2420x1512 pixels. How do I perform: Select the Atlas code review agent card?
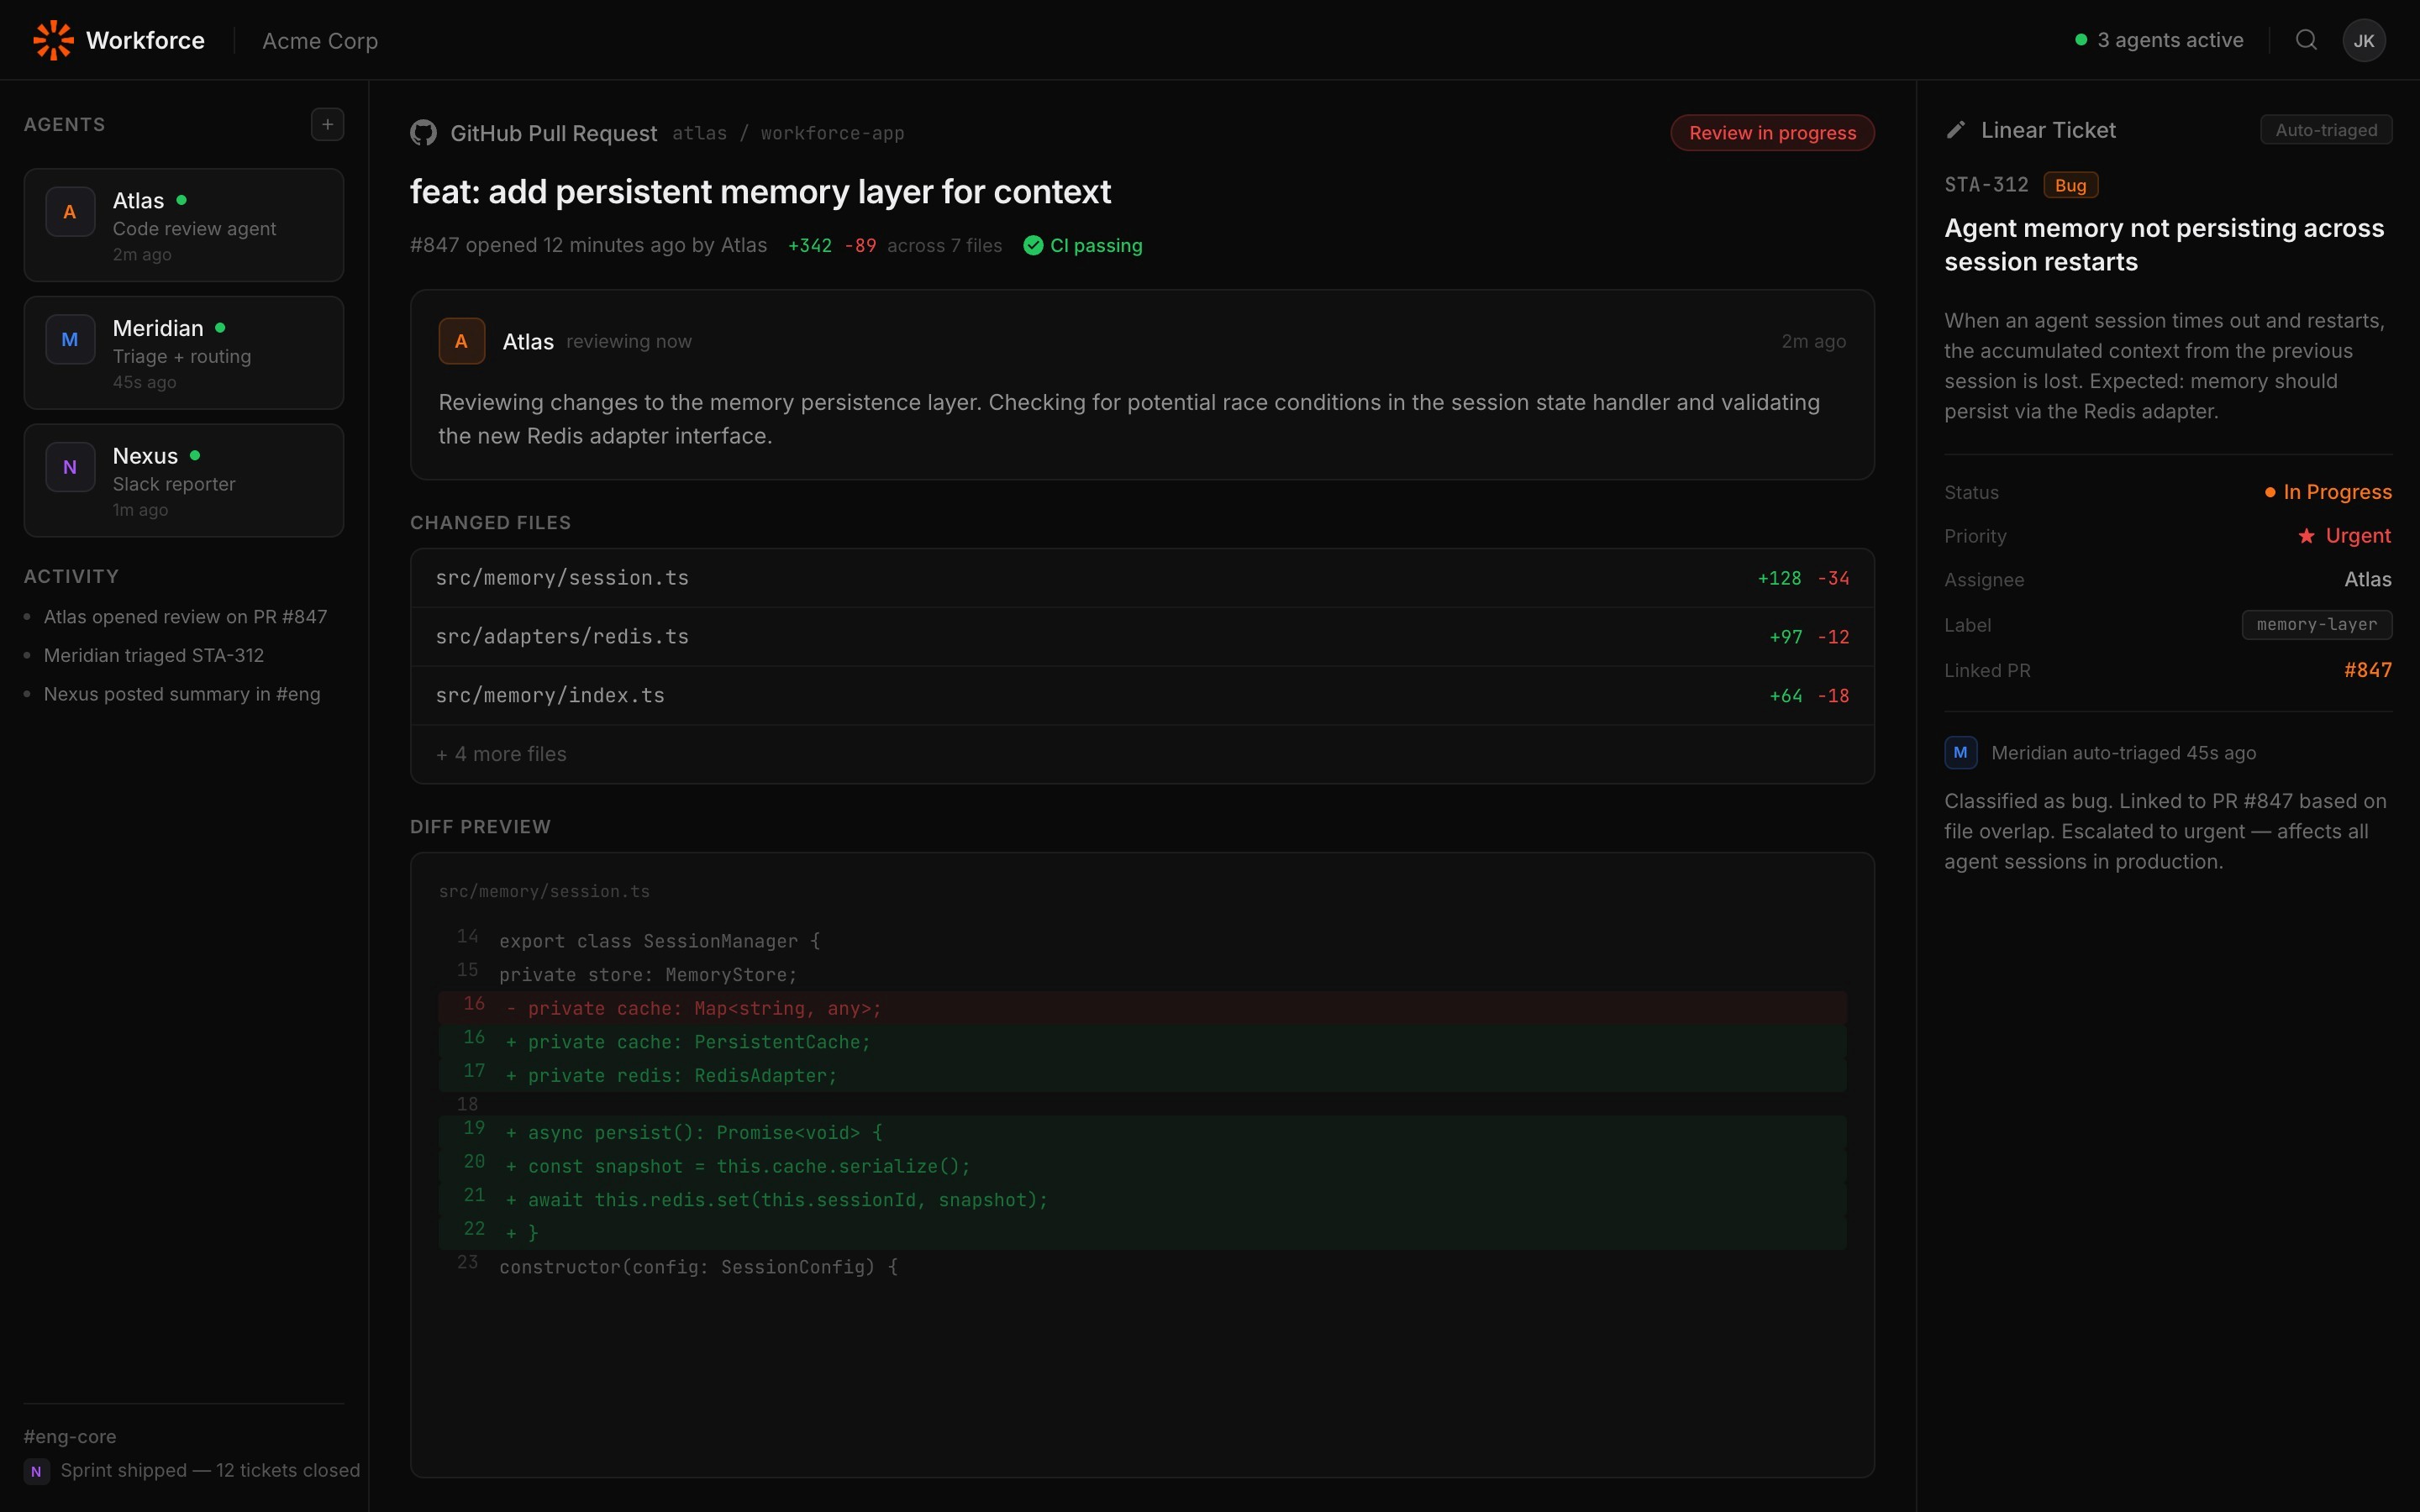[x=184, y=225]
